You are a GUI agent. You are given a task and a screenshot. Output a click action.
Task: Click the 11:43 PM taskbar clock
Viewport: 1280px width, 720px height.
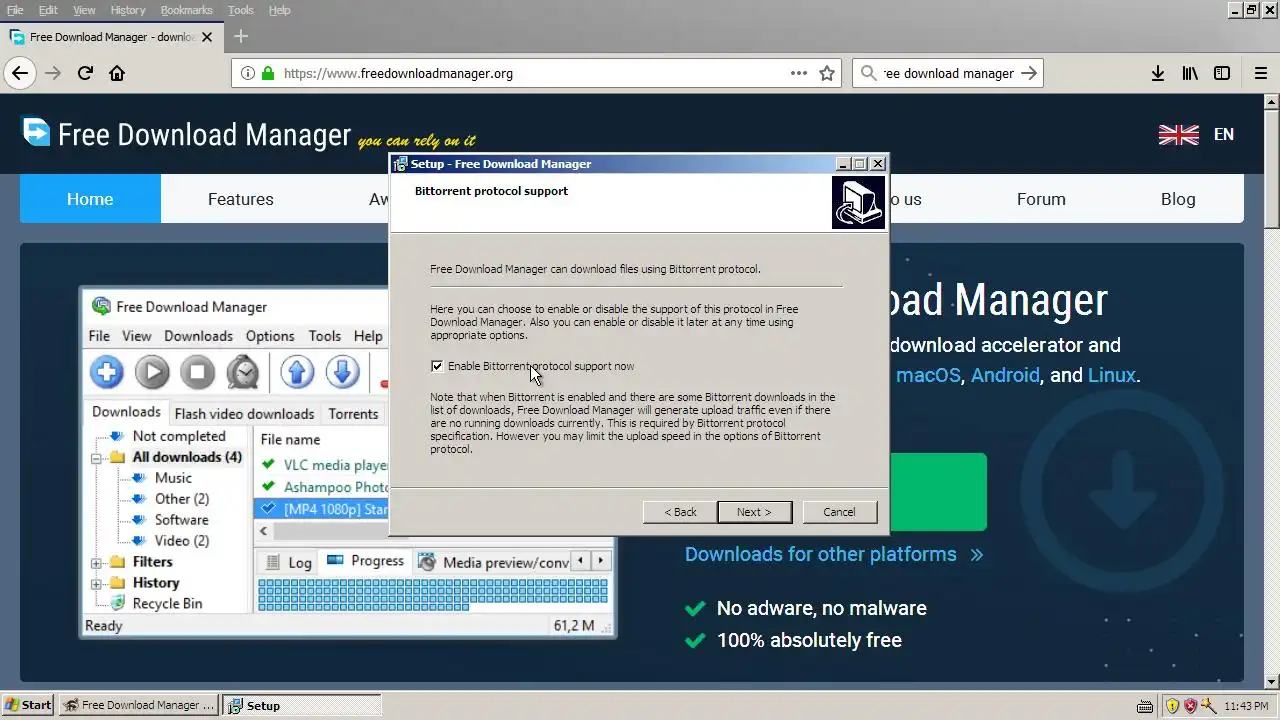1245,705
